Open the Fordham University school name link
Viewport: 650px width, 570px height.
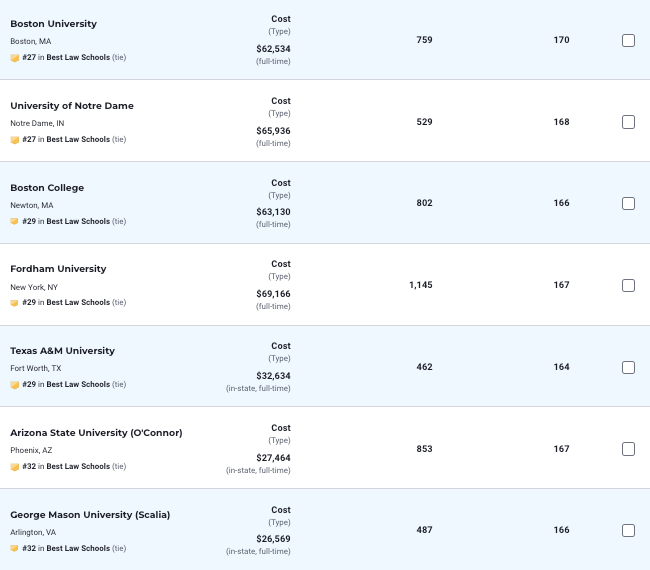(58, 269)
